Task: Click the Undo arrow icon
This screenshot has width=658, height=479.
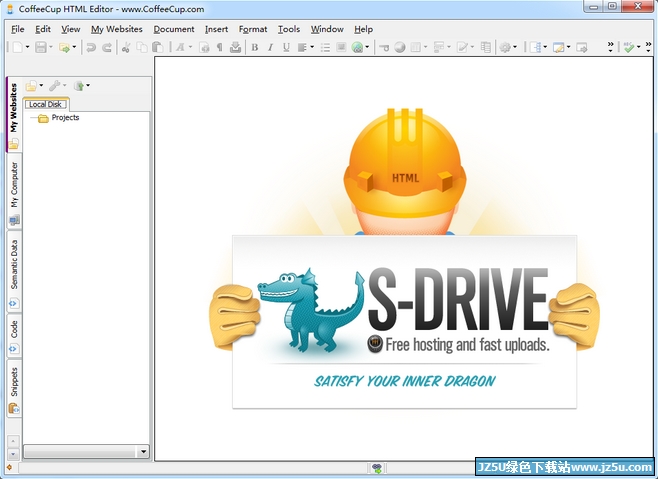Action: [x=91, y=48]
